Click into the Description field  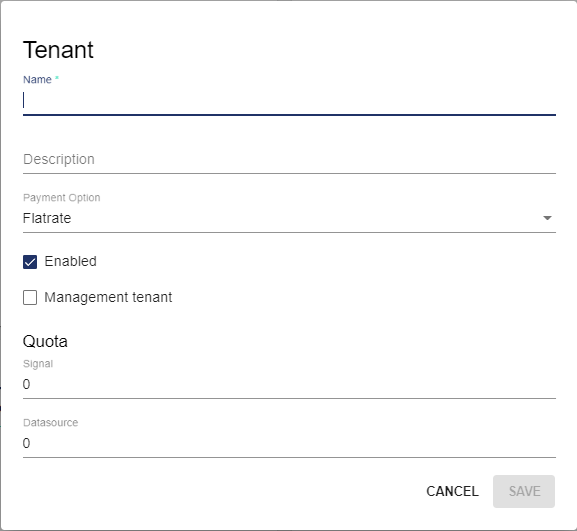(289, 159)
